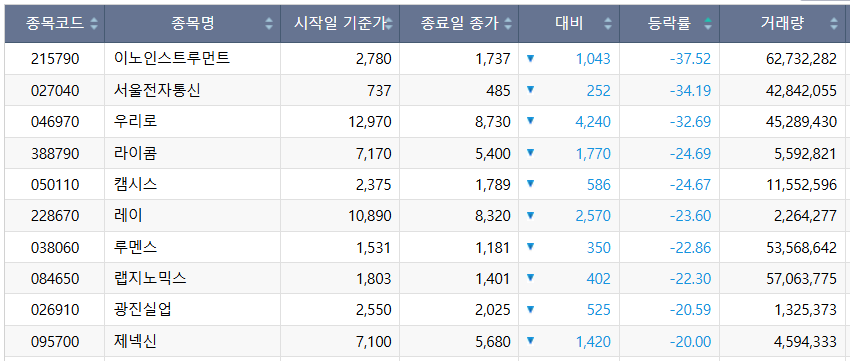This screenshot has height=361, width=850.
Task: Click stock code 095700
Action: (x=55, y=342)
